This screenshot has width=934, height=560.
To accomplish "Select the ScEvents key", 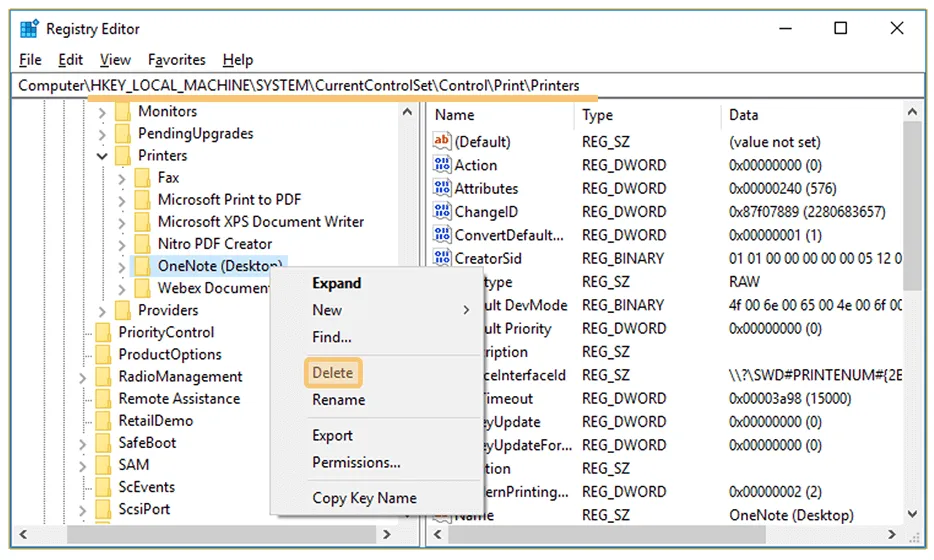I will click(147, 487).
